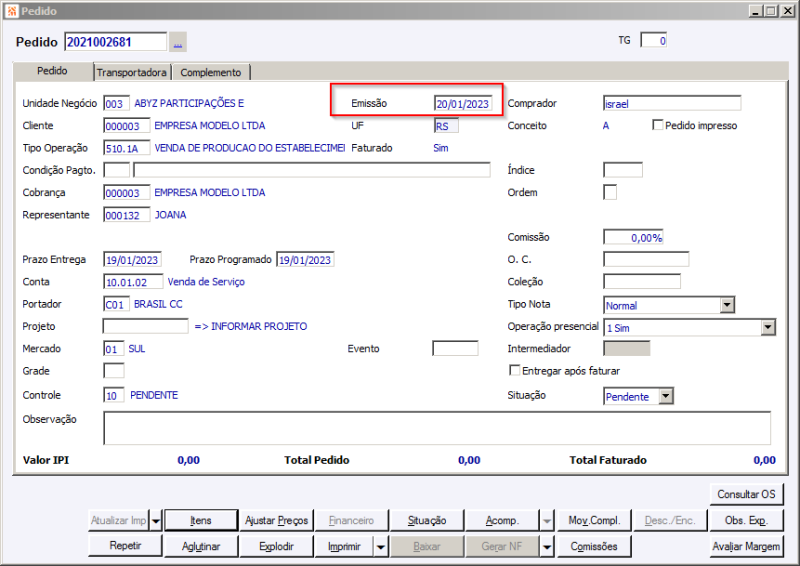
Task: Focus the Representante code field
Action: [x=127, y=215]
